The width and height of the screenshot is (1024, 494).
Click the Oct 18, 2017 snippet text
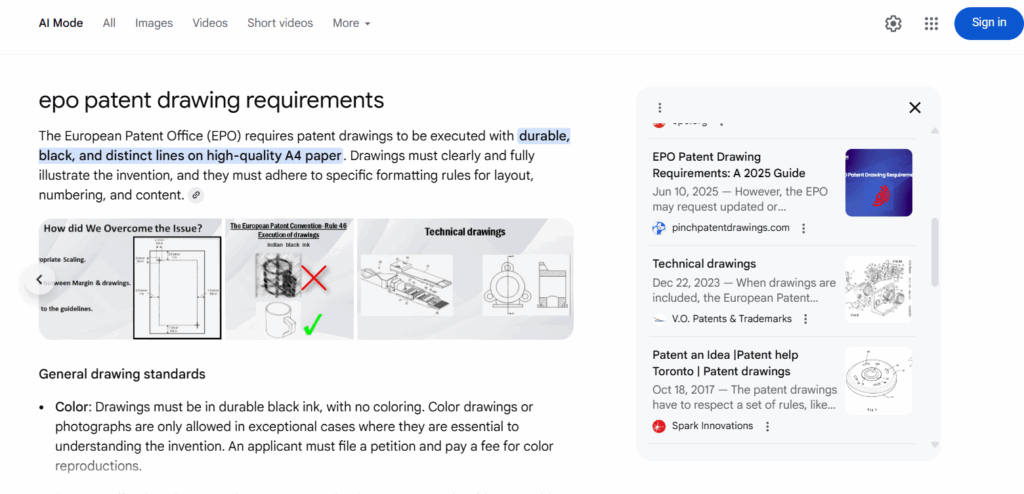(744, 397)
